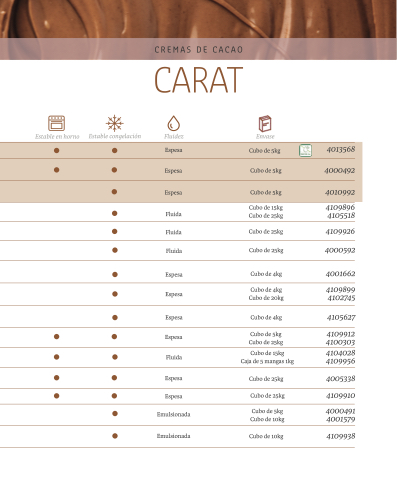Click the Fluidez column label
The image size is (397, 480).
[x=174, y=136]
